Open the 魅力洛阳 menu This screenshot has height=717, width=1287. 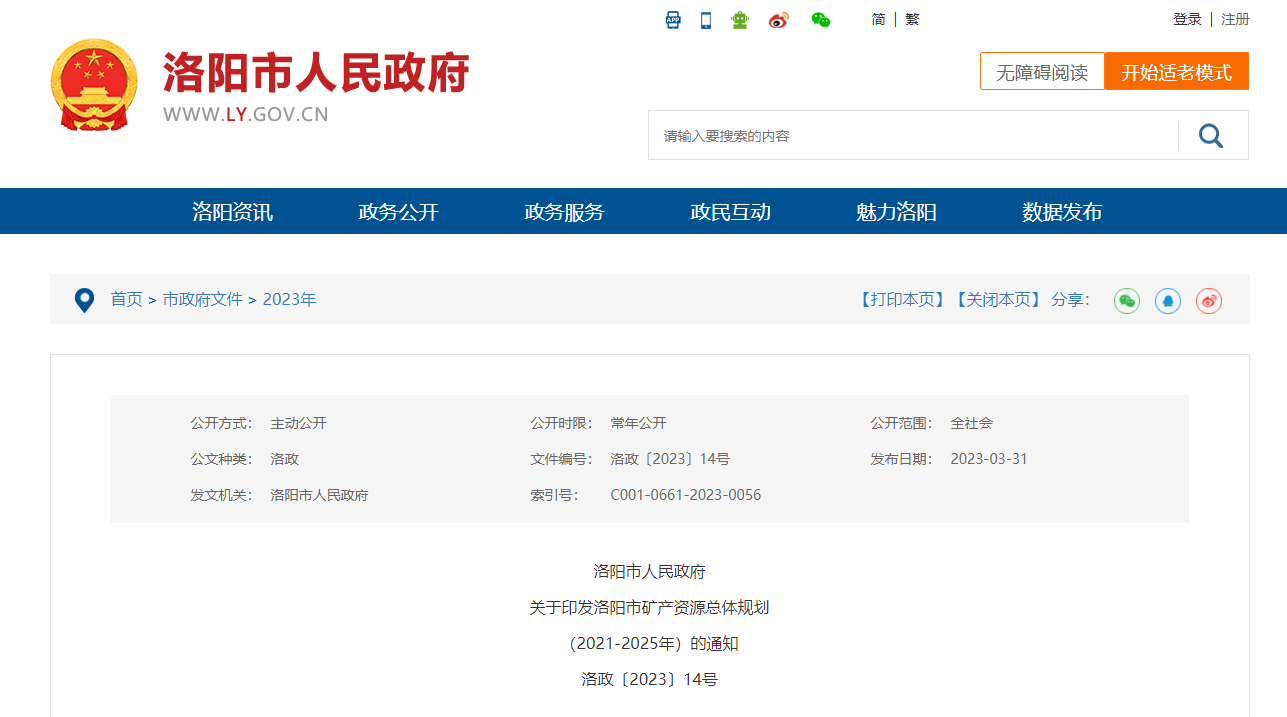pos(897,212)
